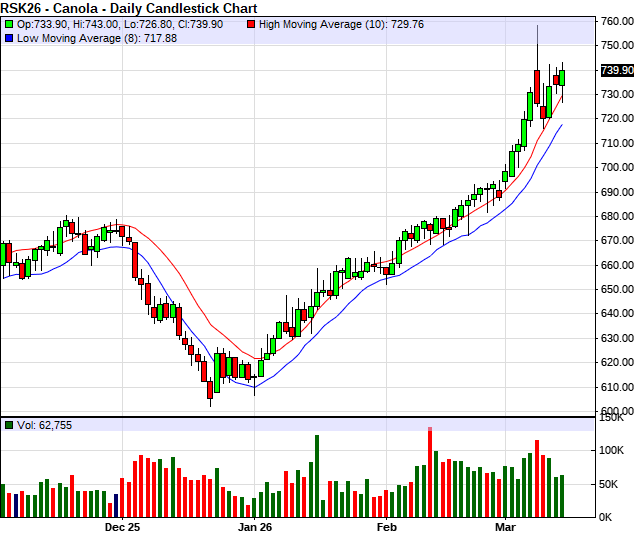Click the Vol: 62,755 legend text
Image resolution: width=640 pixels, height=536 pixels.
(46, 425)
